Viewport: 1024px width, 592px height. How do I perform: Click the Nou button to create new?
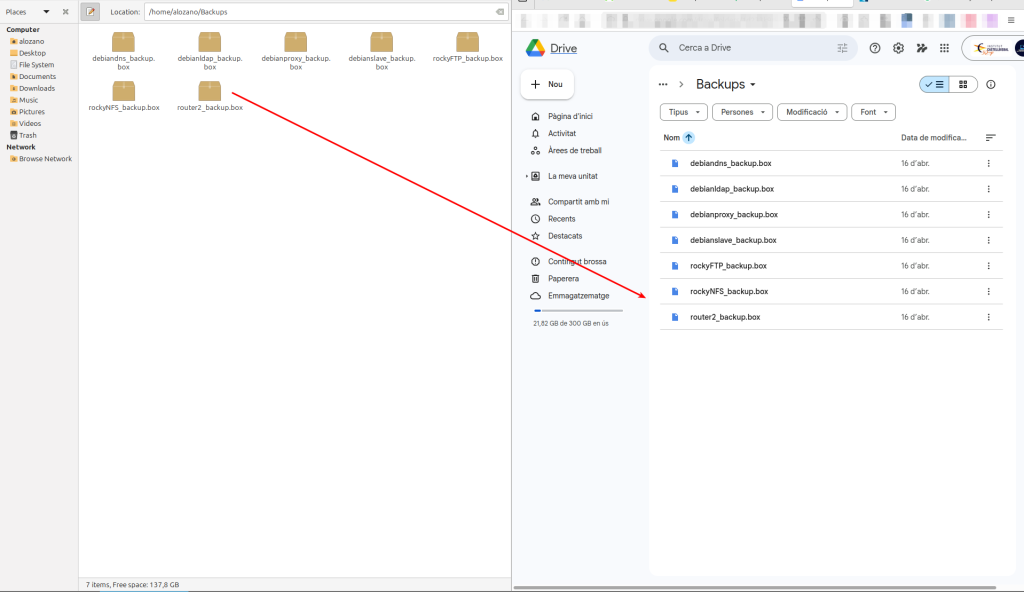pos(547,85)
